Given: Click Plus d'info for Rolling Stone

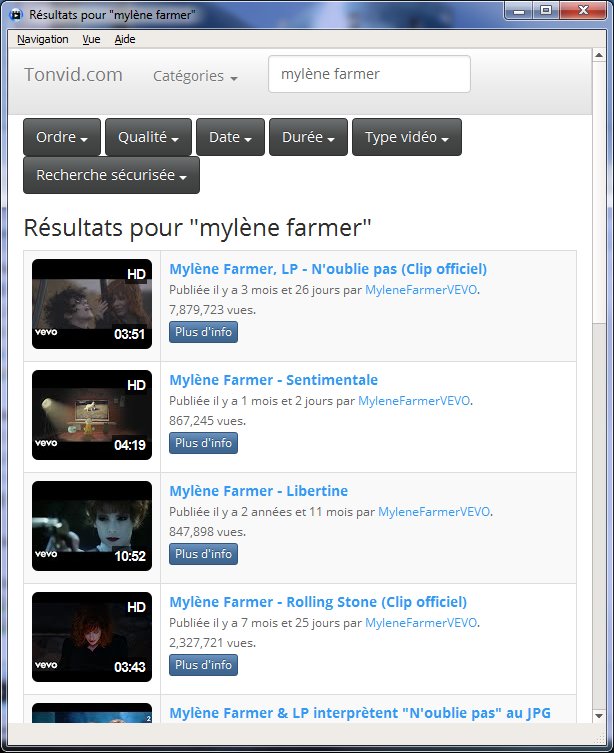Looking at the screenshot, I should (203, 665).
